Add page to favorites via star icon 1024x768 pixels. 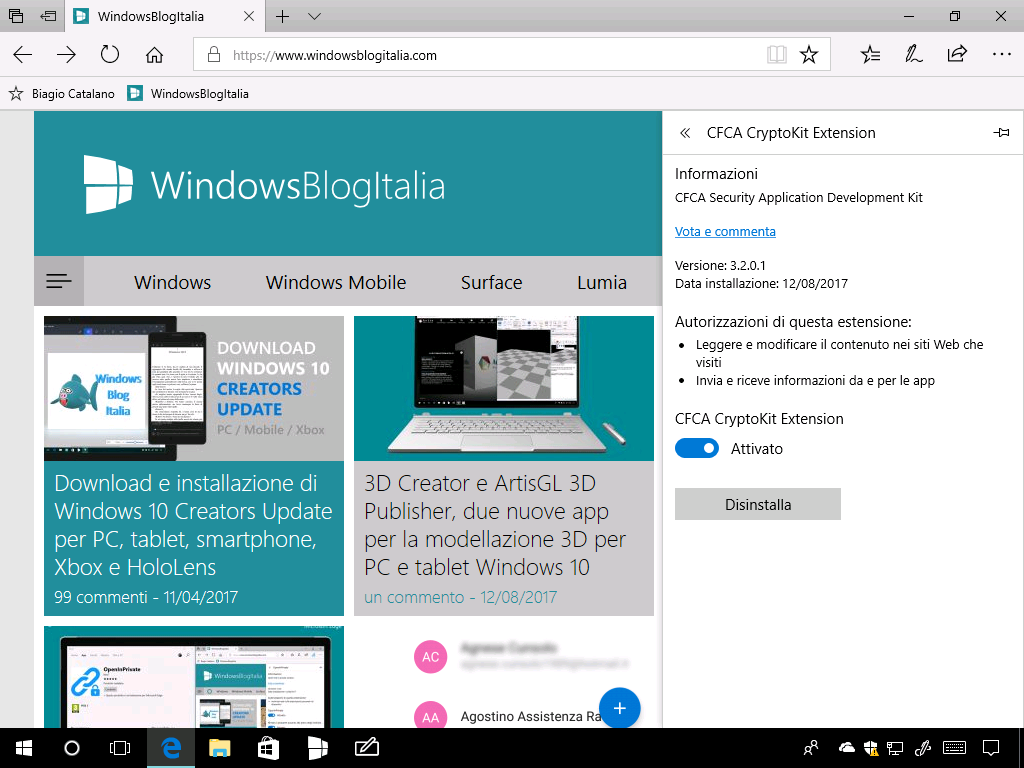809,55
